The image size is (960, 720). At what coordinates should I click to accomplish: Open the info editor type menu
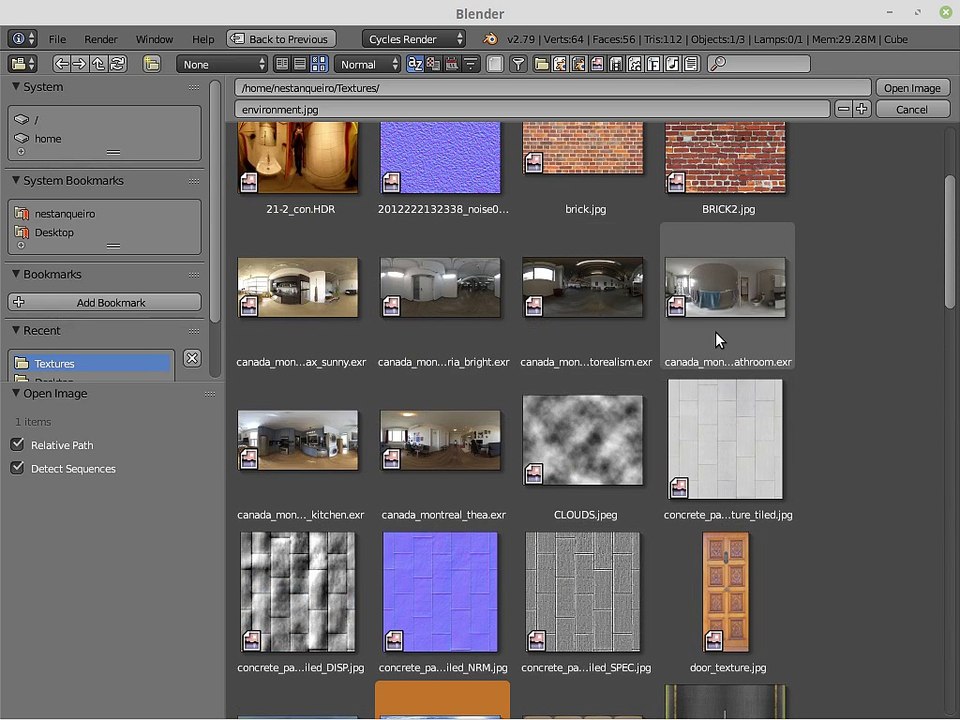tap(23, 39)
